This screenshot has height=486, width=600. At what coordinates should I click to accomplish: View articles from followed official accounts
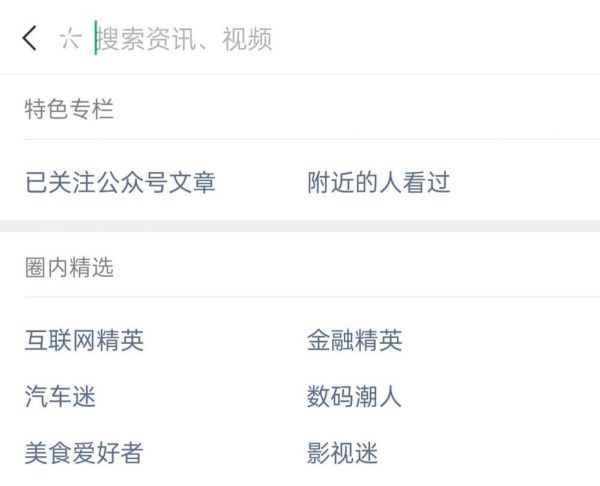click(120, 183)
